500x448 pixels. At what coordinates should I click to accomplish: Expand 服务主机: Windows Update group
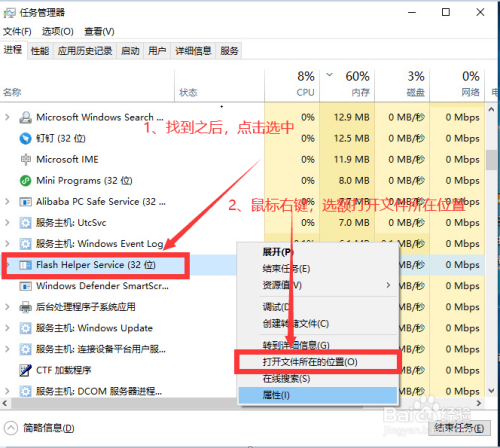7,328
